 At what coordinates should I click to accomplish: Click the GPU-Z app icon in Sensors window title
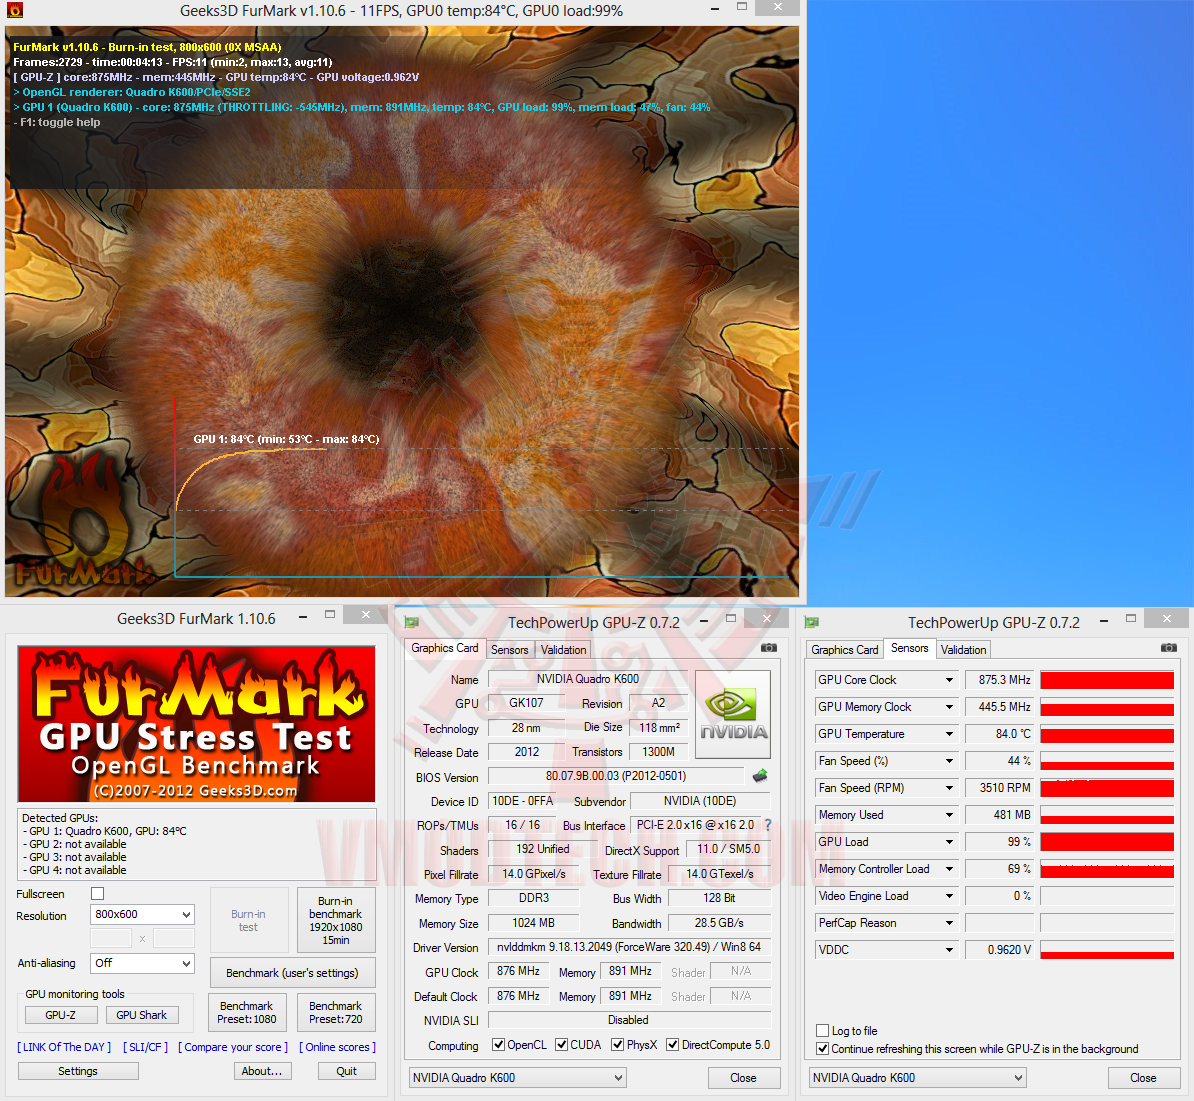[x=812, y=622]
